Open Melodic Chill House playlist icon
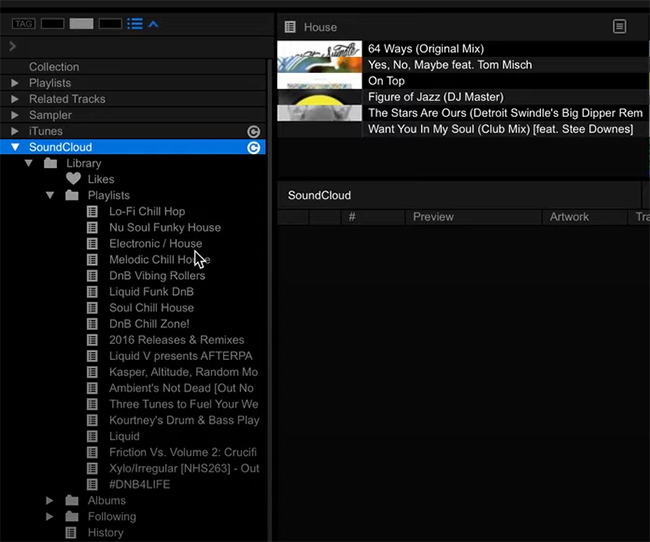 92,260
